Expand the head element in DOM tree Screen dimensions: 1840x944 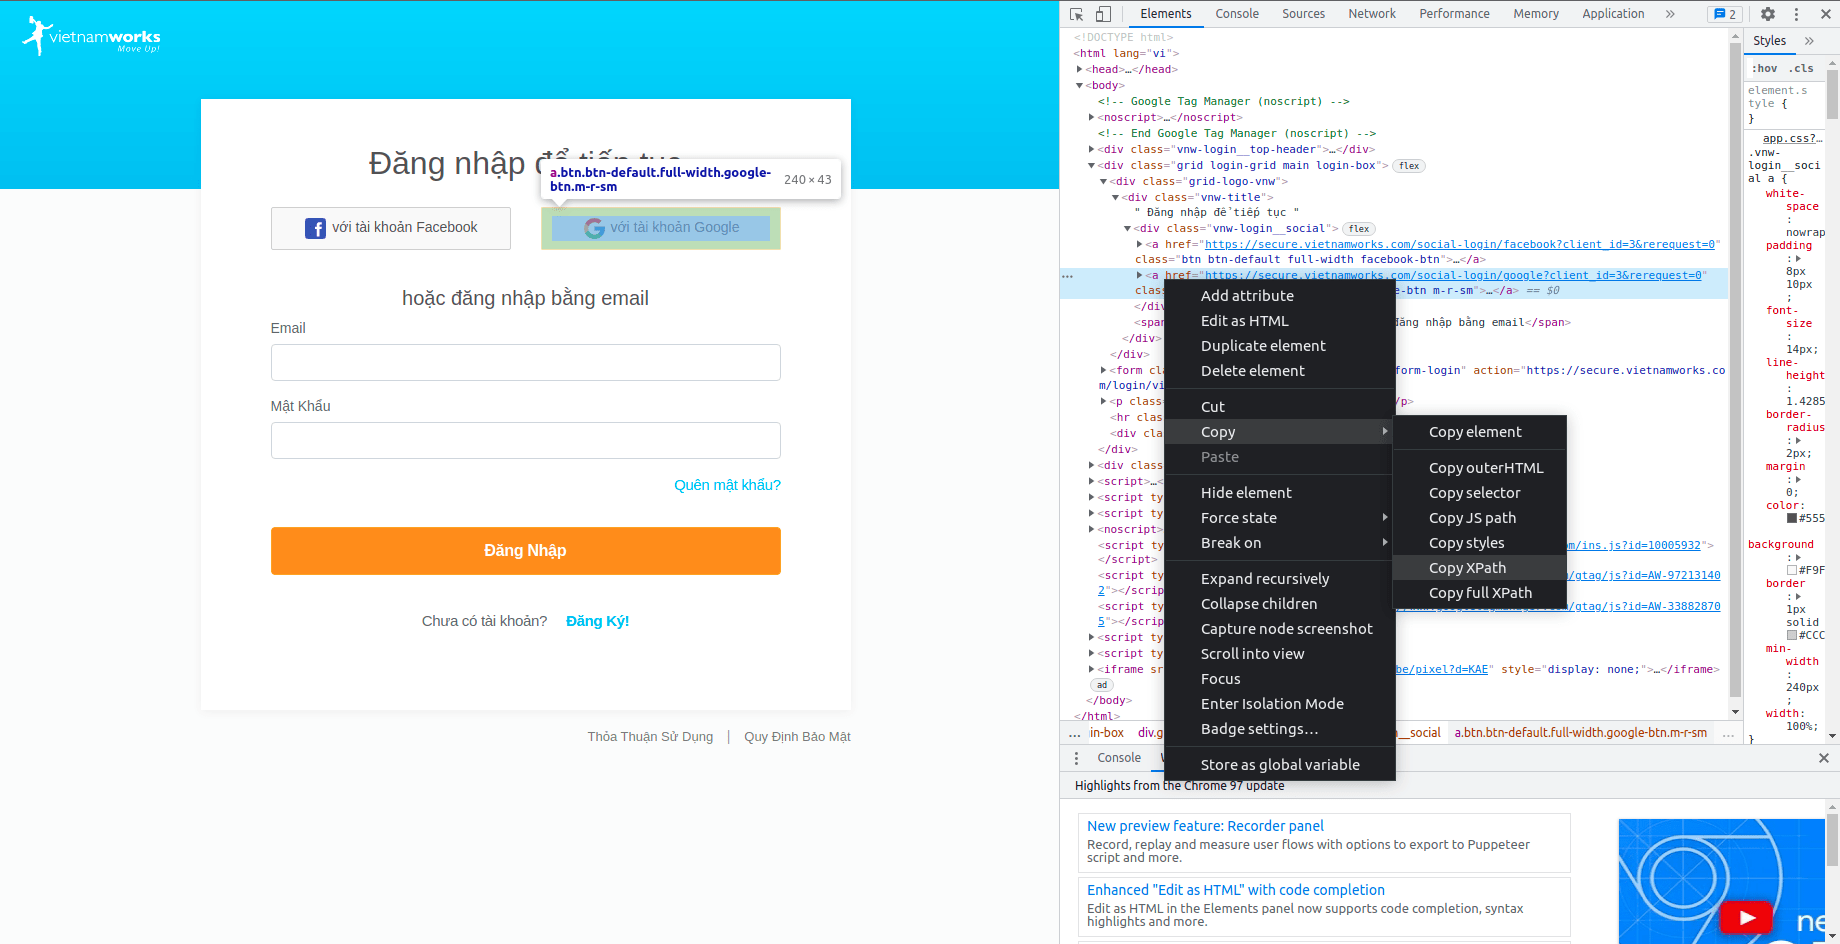click(1080, 69)
